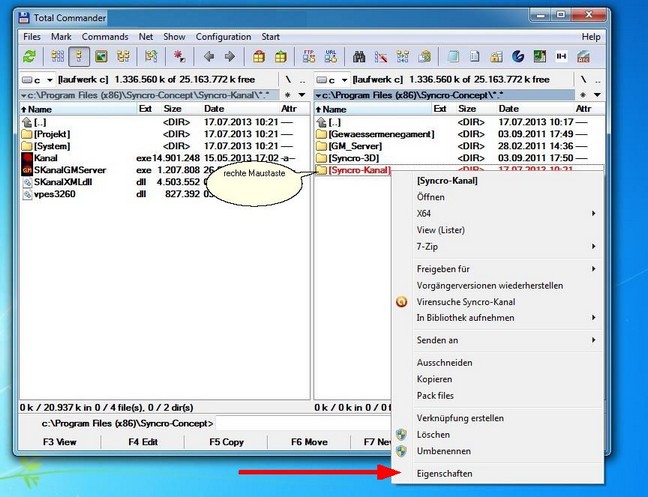Click the last toolbar icon on the right

(583, 56)
